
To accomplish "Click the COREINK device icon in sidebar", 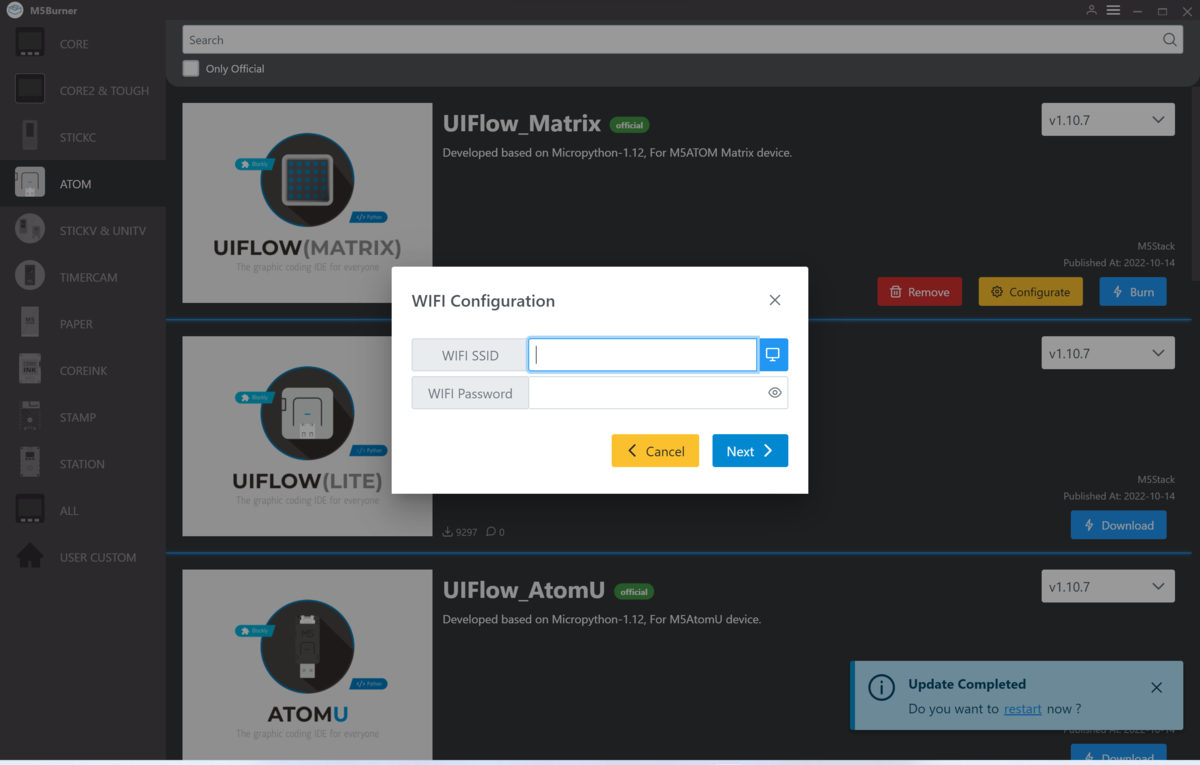I will (30, 370).
